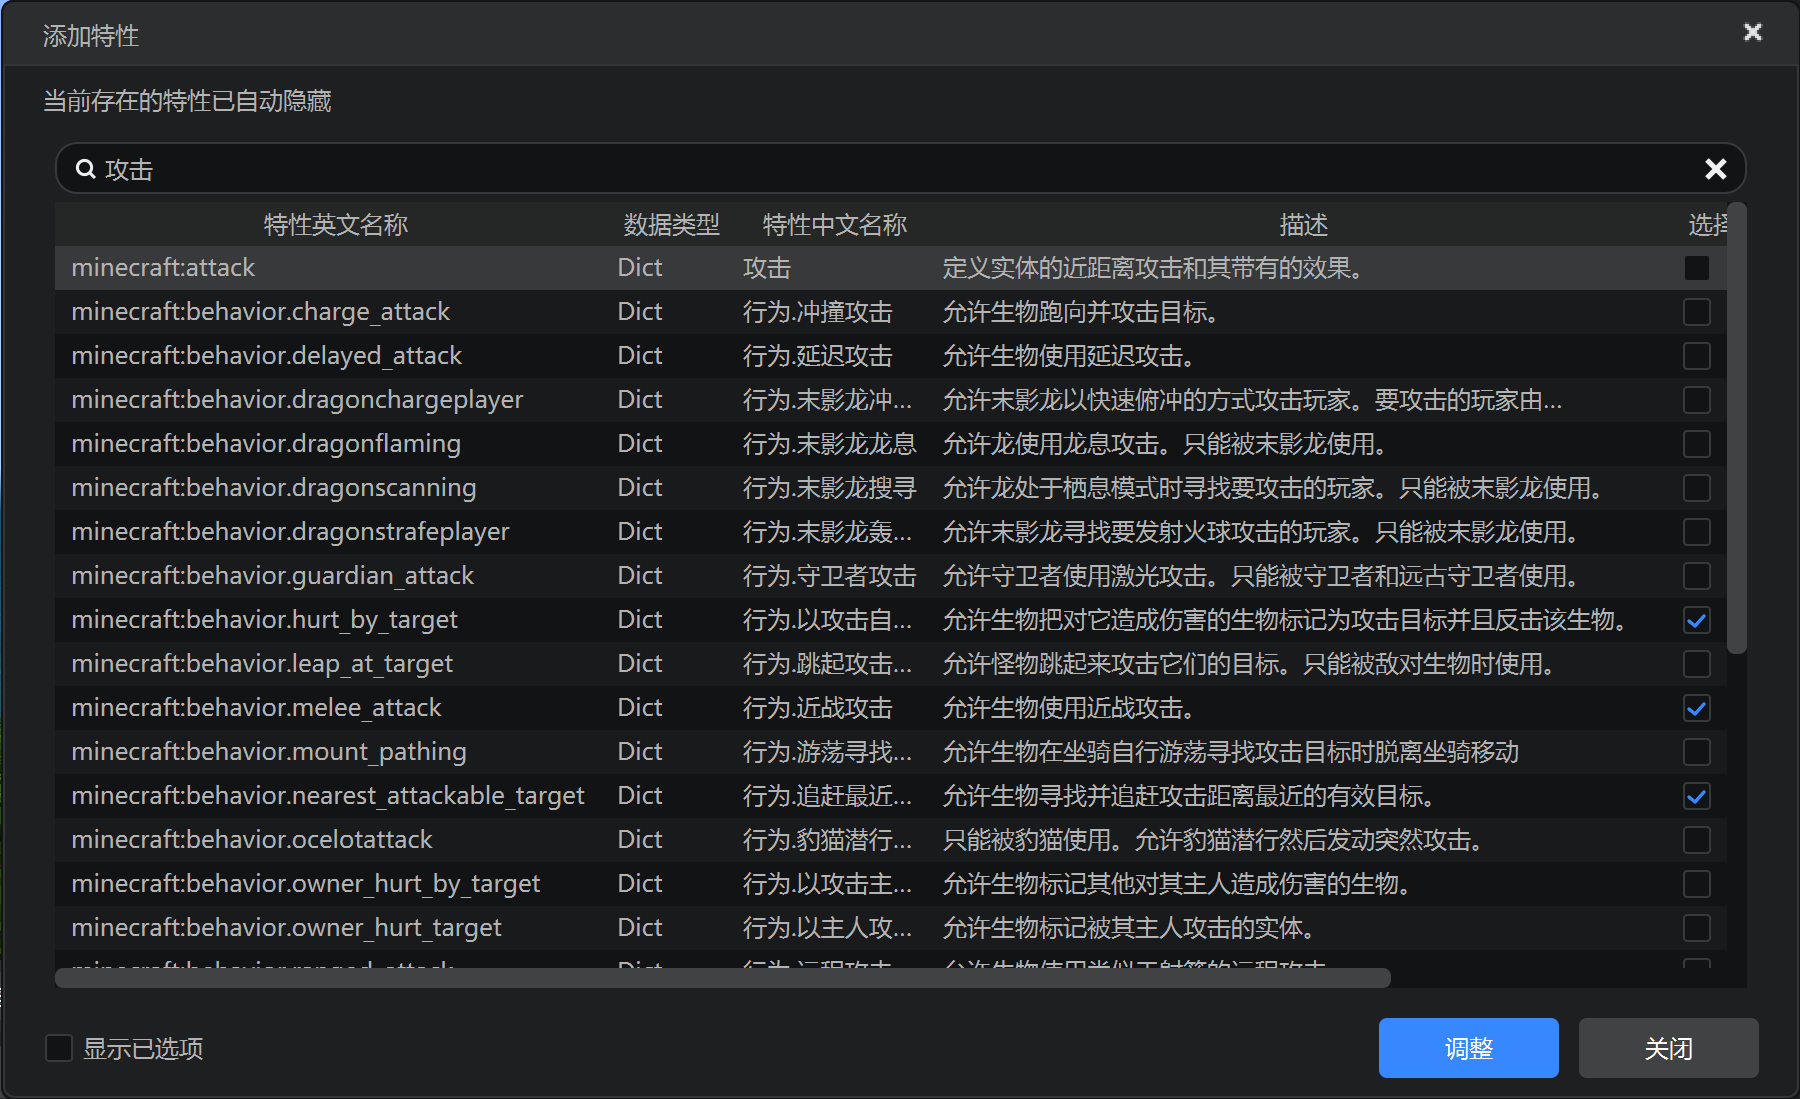Click the 描述 column header
The width and height of the screenshot is (1800, 1099).
1303,225
